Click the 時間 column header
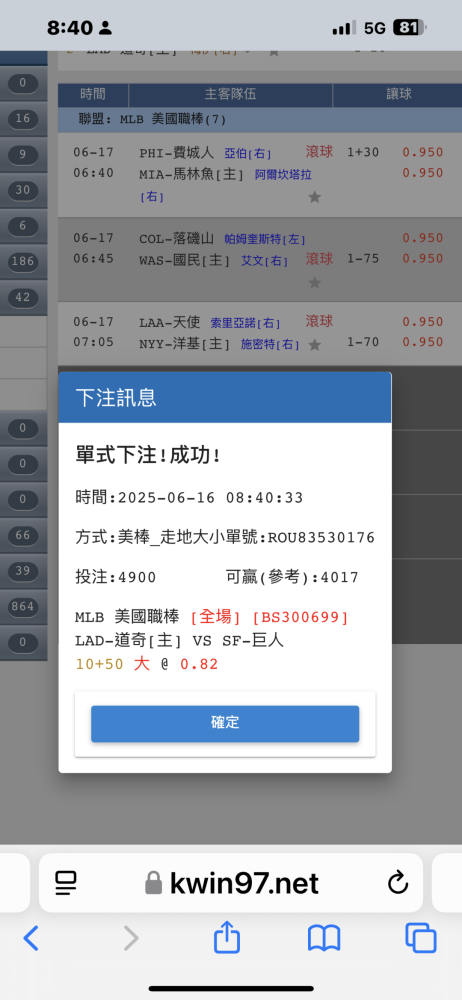Image resolution: width=462 pixels, height=1000 pixels. click(93, 95)
